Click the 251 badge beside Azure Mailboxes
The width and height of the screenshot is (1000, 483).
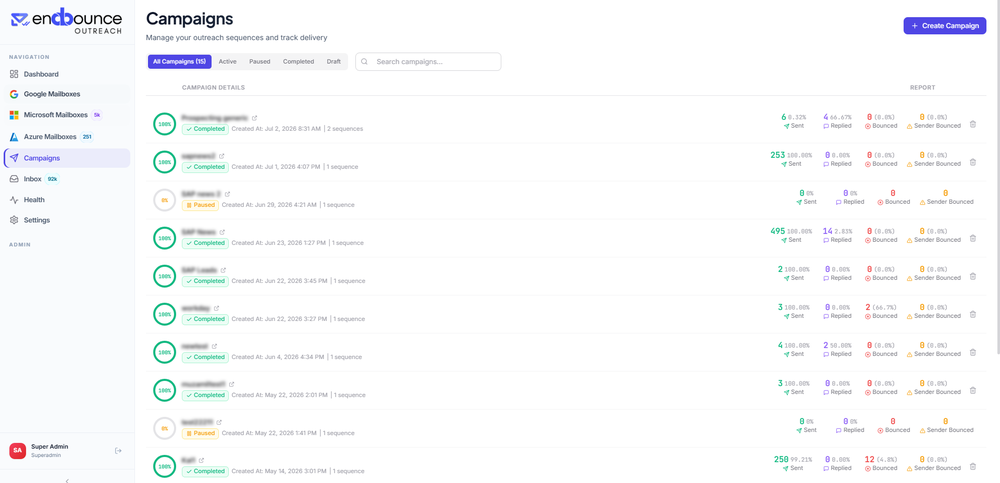click(x=87, y=137)
